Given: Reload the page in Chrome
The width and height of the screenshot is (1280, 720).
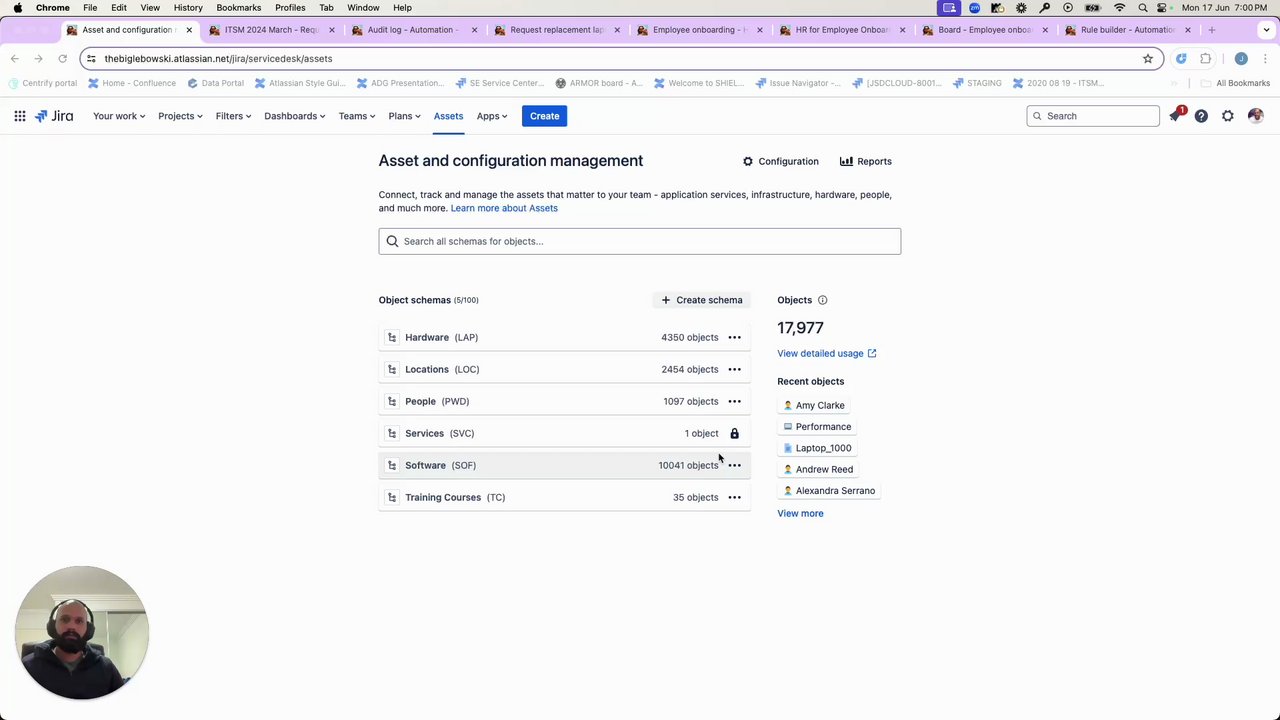Looking at the screenshot, I should 62,59.
